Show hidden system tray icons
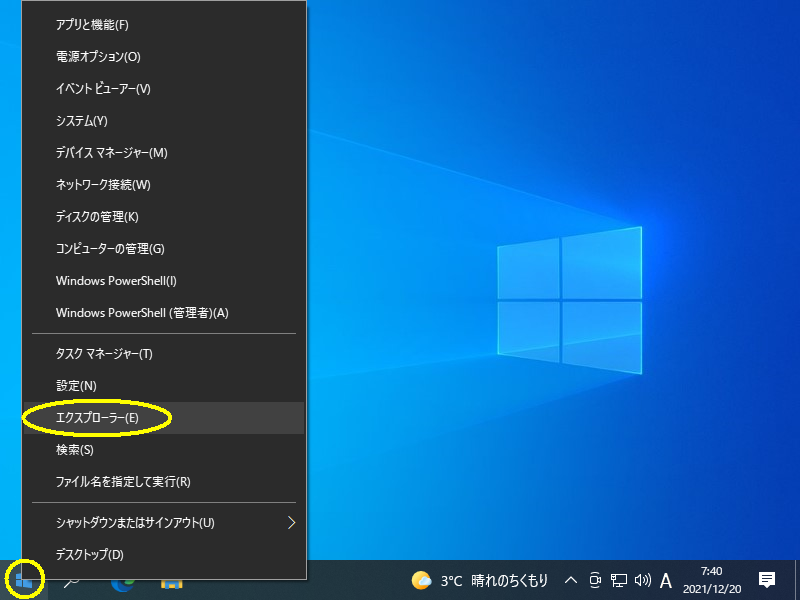This screenshot has height=600, width=800. click(x=571, y=580)
